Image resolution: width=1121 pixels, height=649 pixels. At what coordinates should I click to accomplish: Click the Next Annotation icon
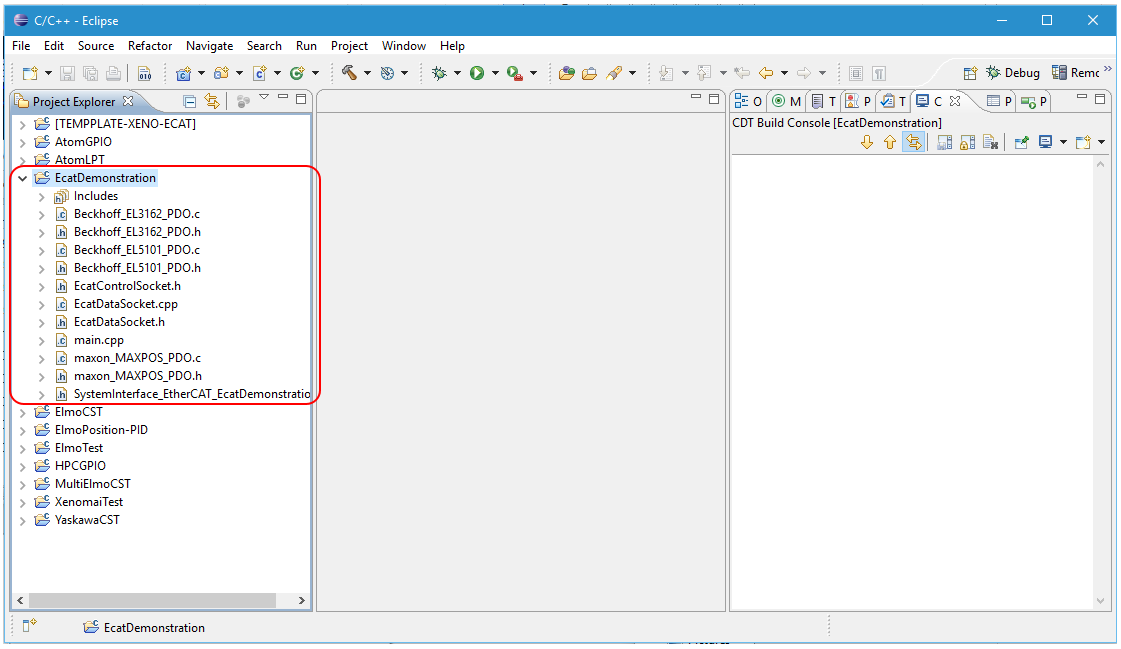pos(666,73)
